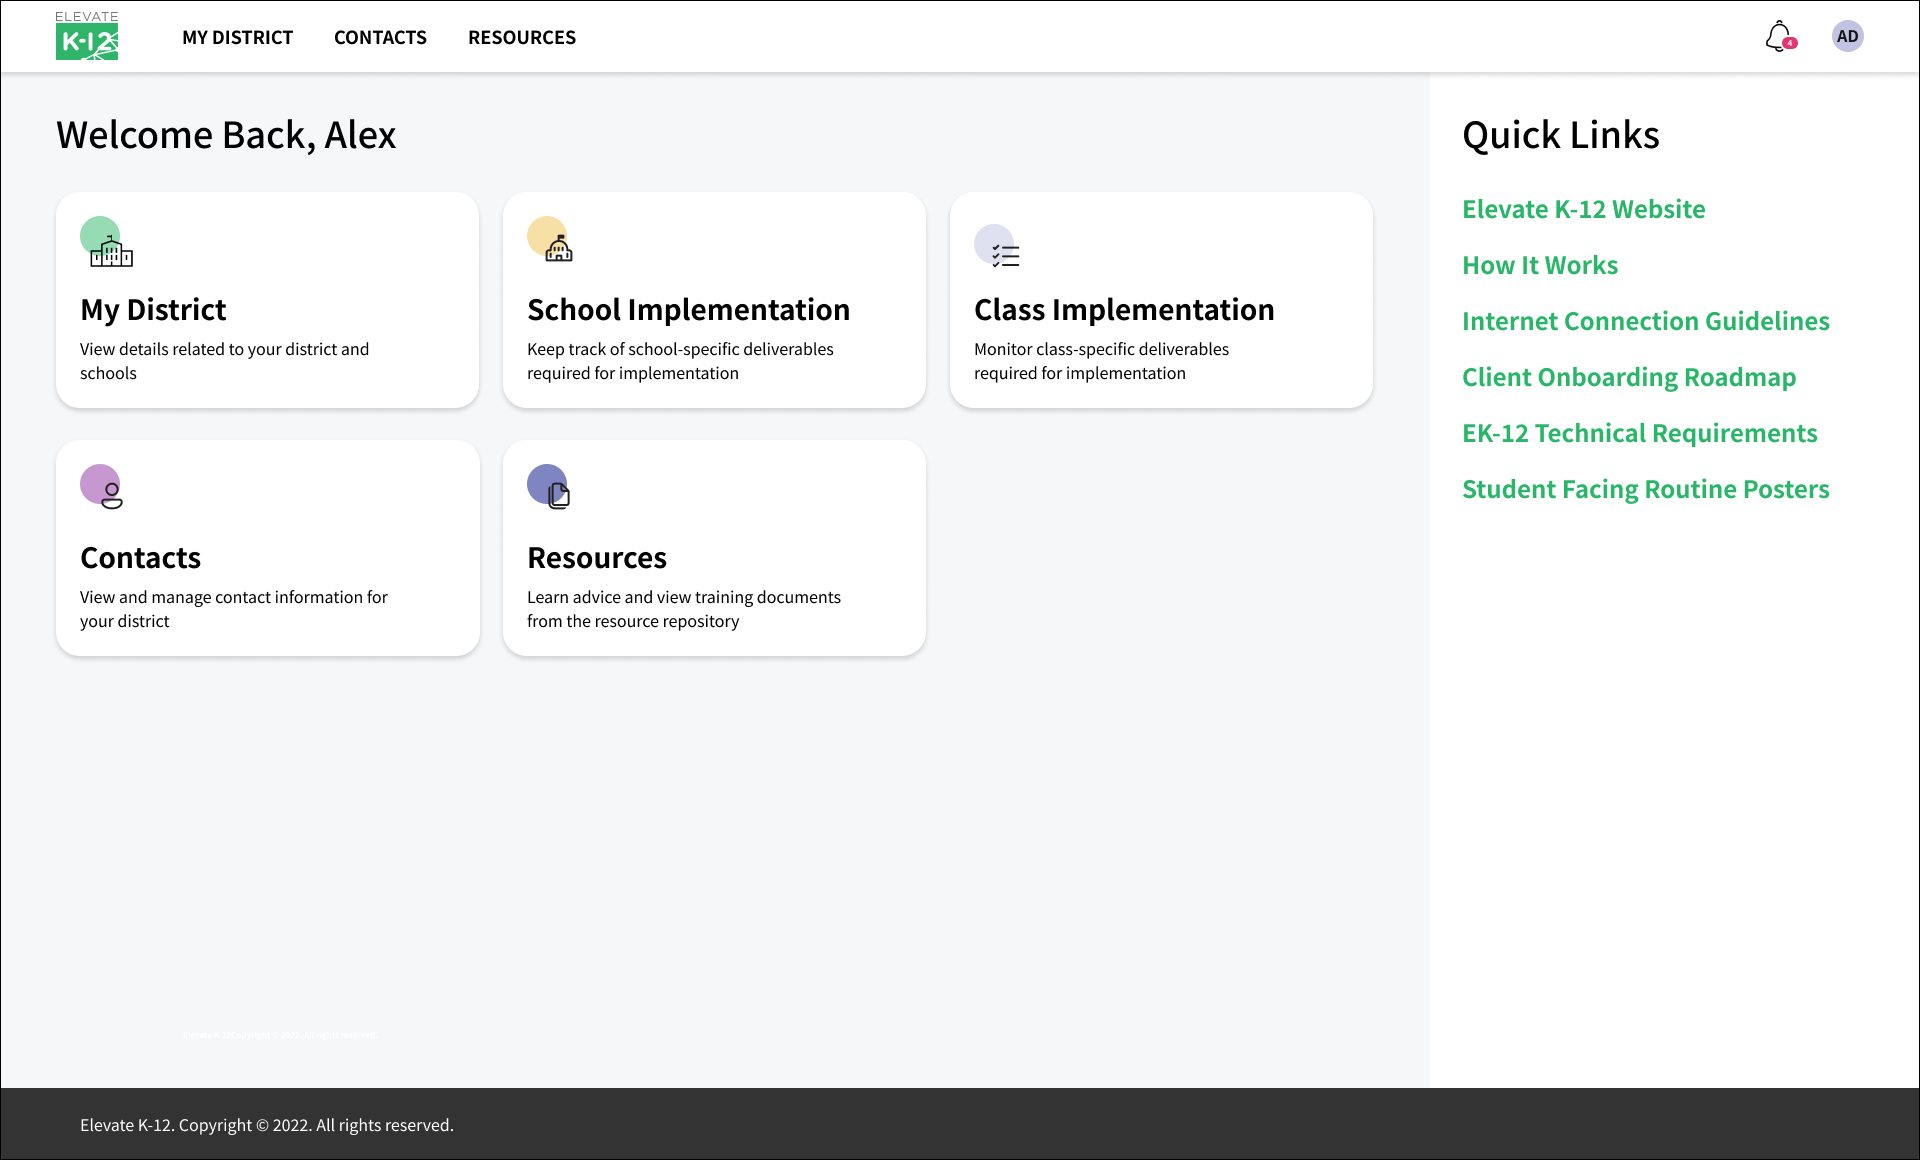Open the School Implementation card title

pos(688,310)
